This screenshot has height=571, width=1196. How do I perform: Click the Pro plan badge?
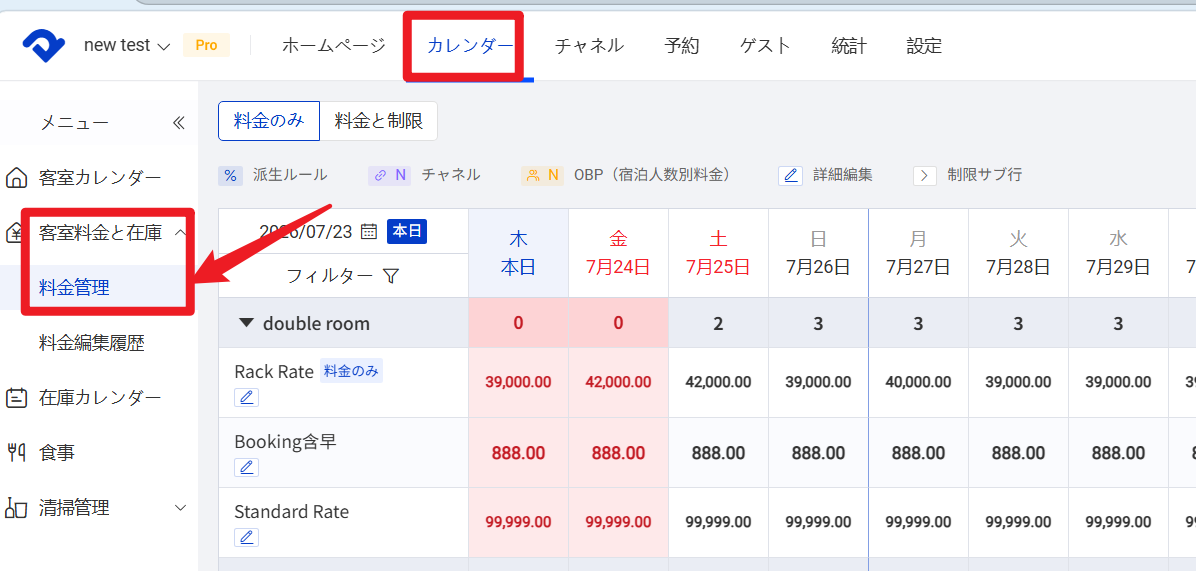point(207,46)
